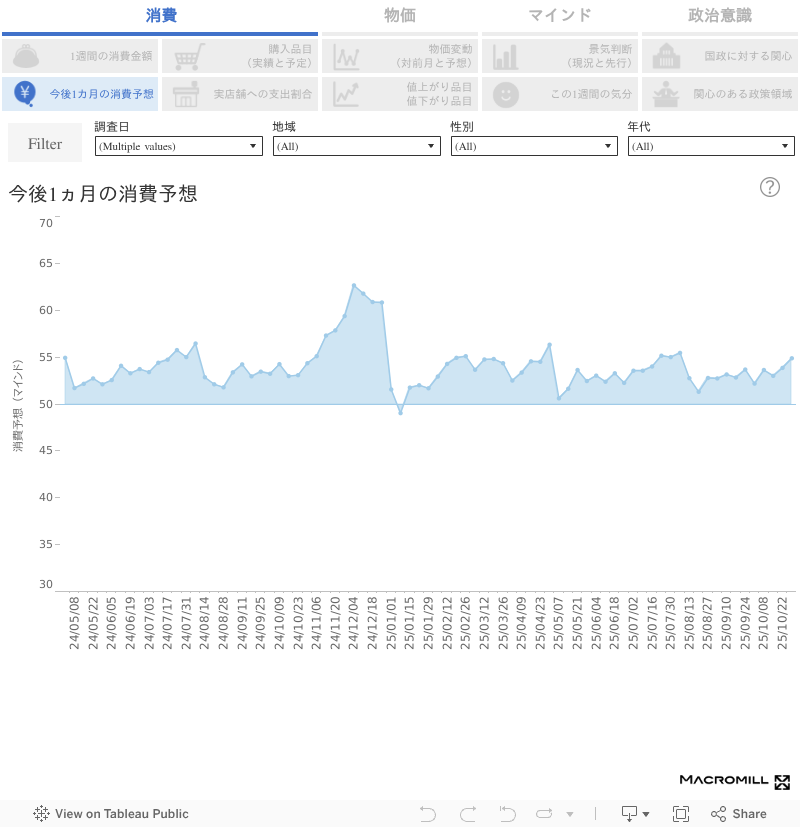Viewport: 800px width, 827px height.
Task: Click the Macromill logo
Action: click(x=735, y=781)
